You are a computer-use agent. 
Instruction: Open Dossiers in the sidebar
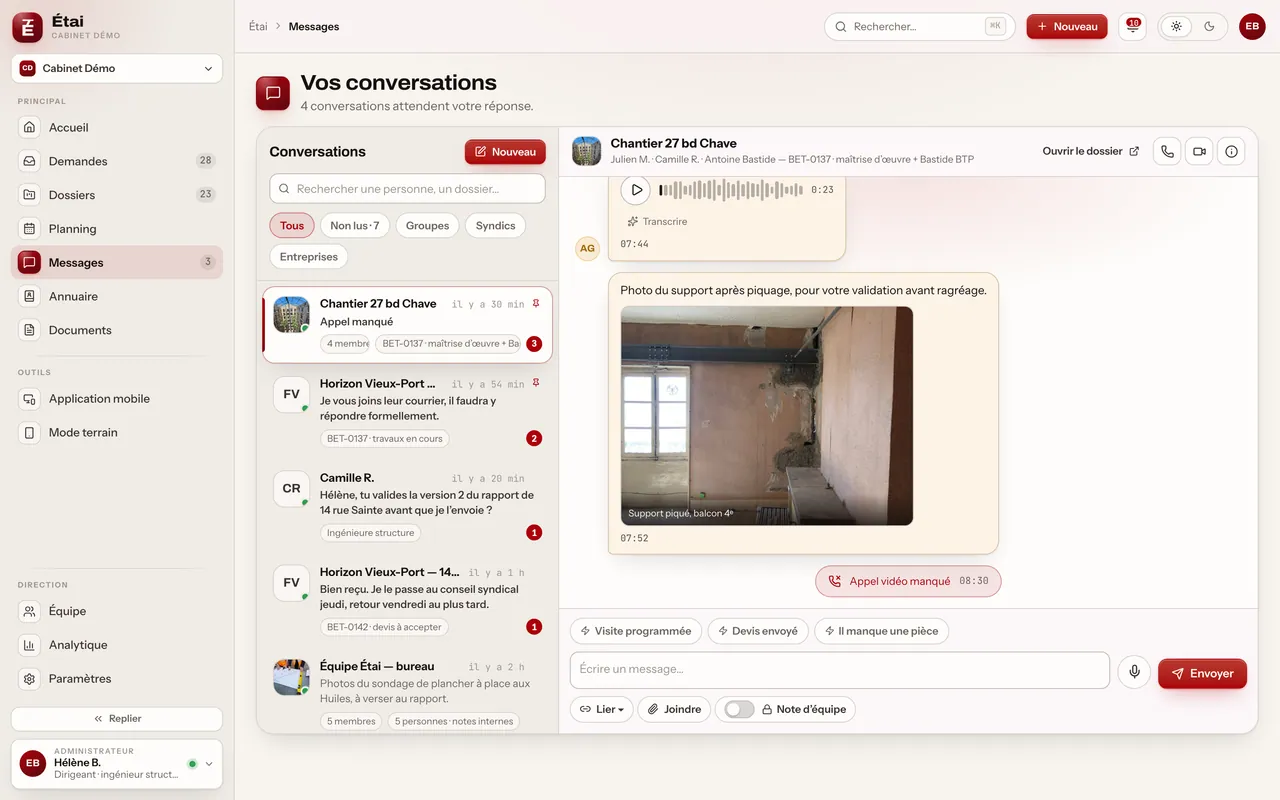(x=117, y=195)
